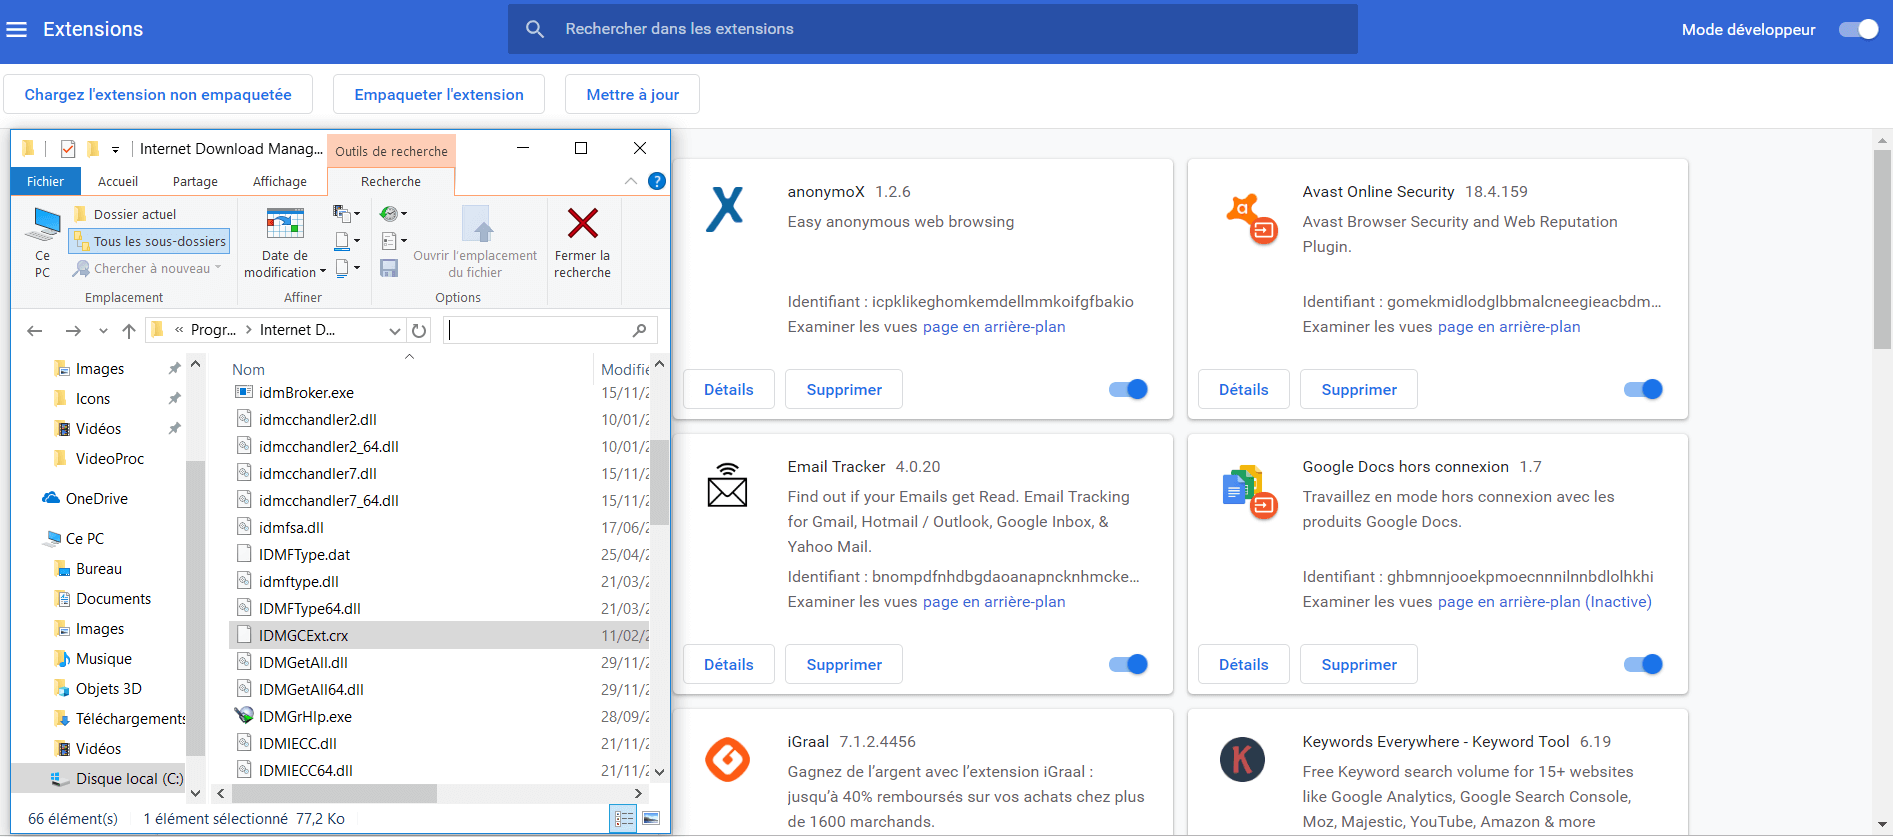Image resolution: width=1893 pixels, height=837 pixels.
Task: Switch to the Partage ribbon tab
Action: [195, 181]
